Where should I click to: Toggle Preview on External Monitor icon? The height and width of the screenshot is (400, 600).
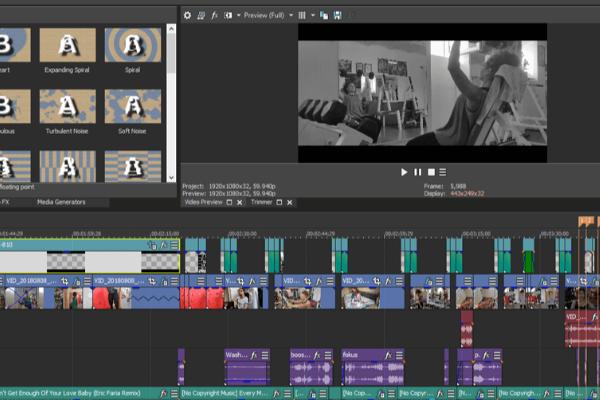pyautogui.click(x=201, y=15)
